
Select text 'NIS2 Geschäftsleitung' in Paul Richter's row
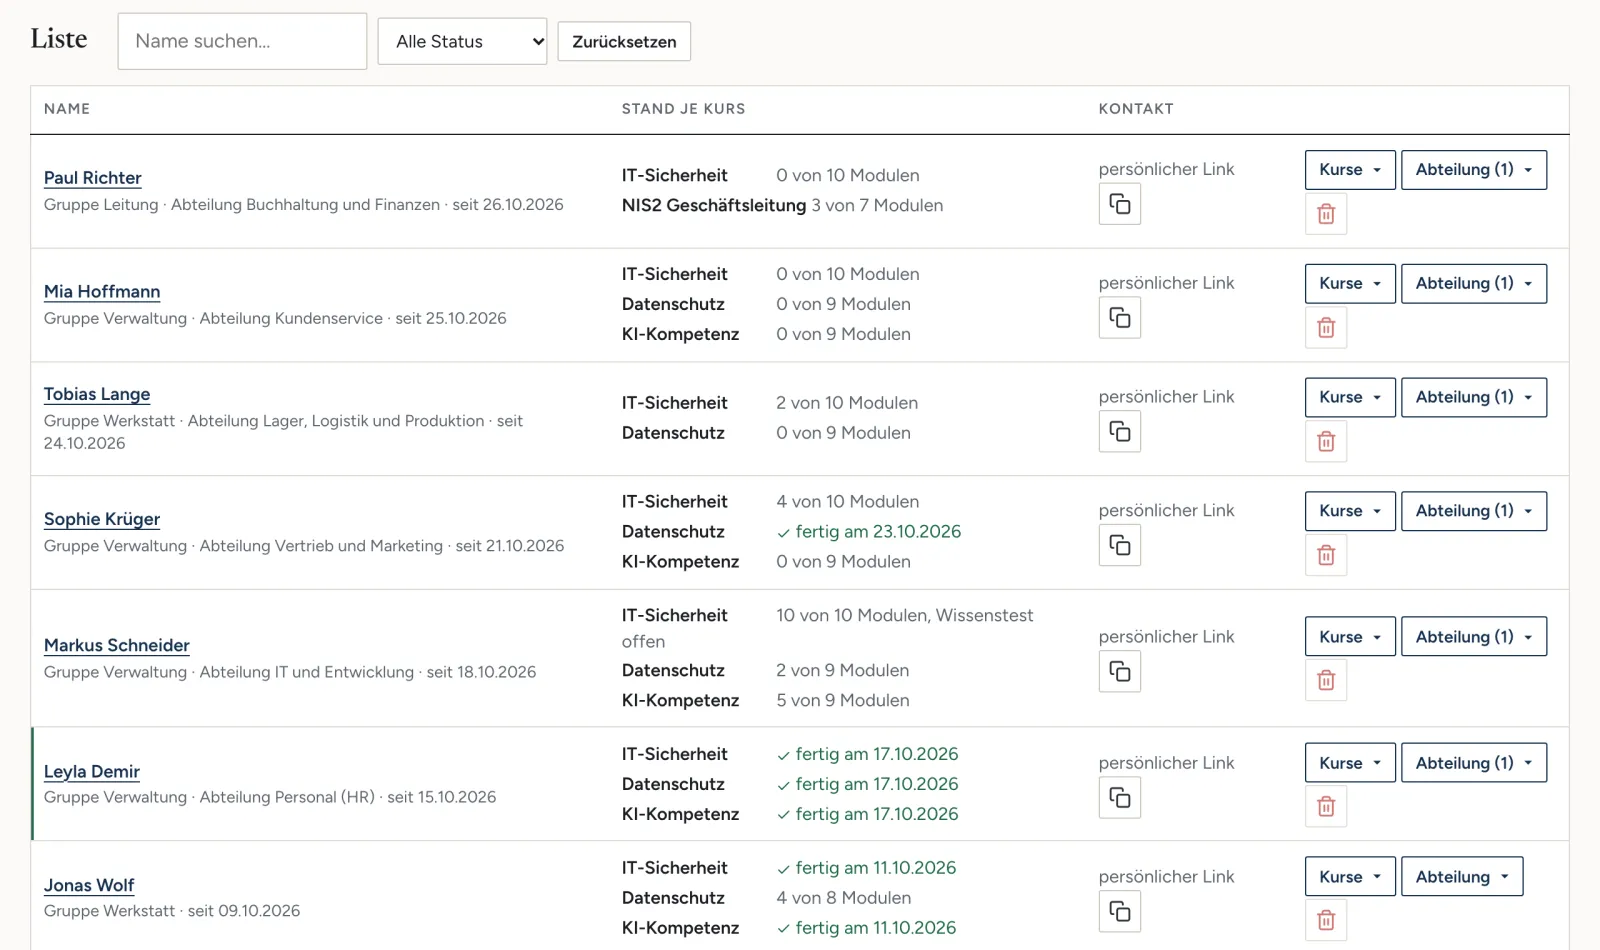(x=714, y=205)
